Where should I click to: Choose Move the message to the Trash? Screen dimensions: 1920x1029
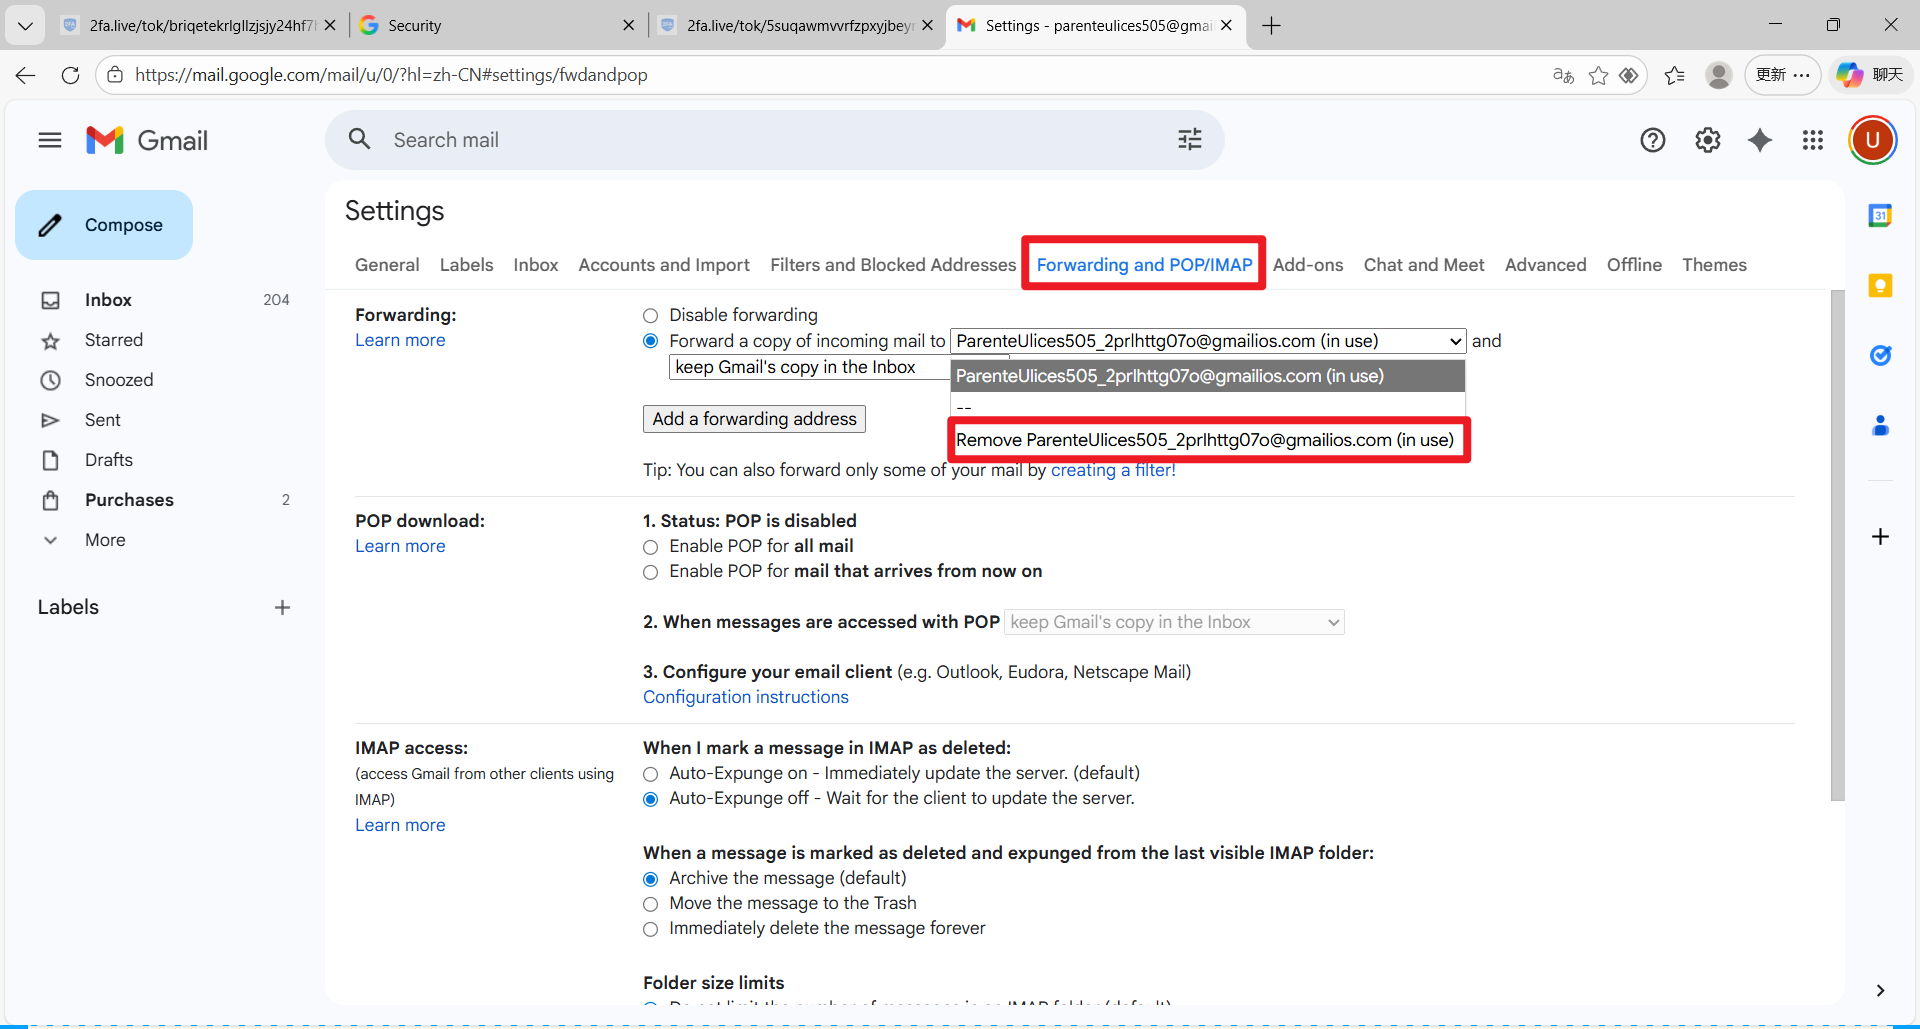(x=651, y=904)
